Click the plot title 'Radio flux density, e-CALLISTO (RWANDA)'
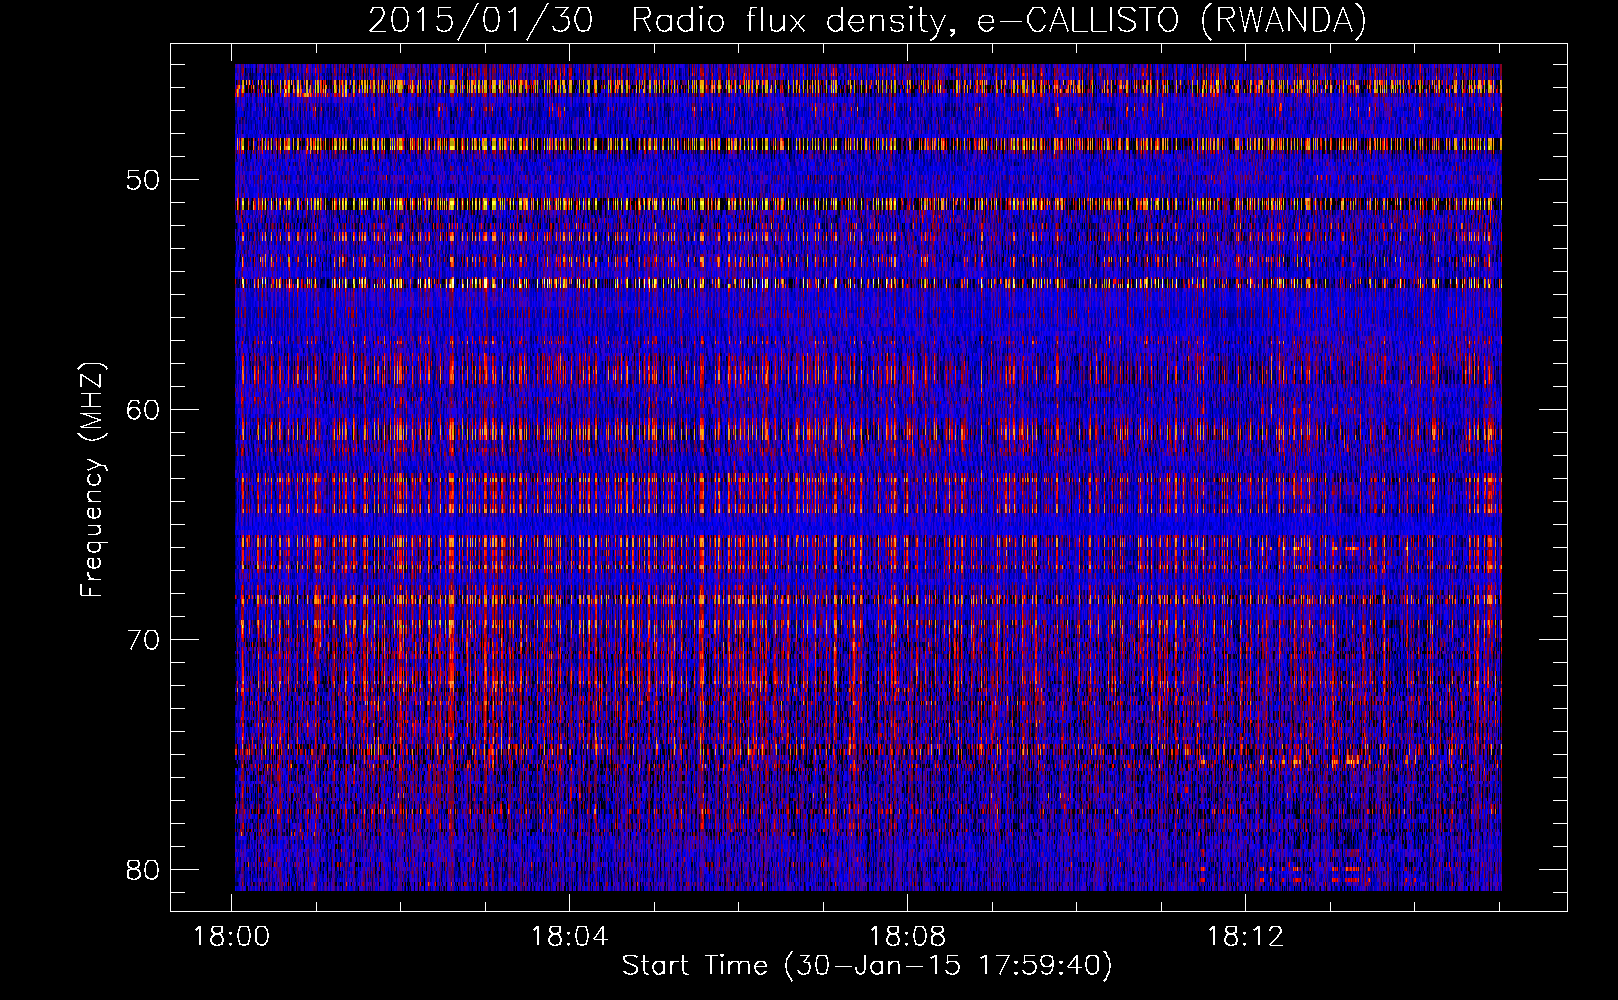The width and height of the screenshot is (1618, 1000). point(999,20)
